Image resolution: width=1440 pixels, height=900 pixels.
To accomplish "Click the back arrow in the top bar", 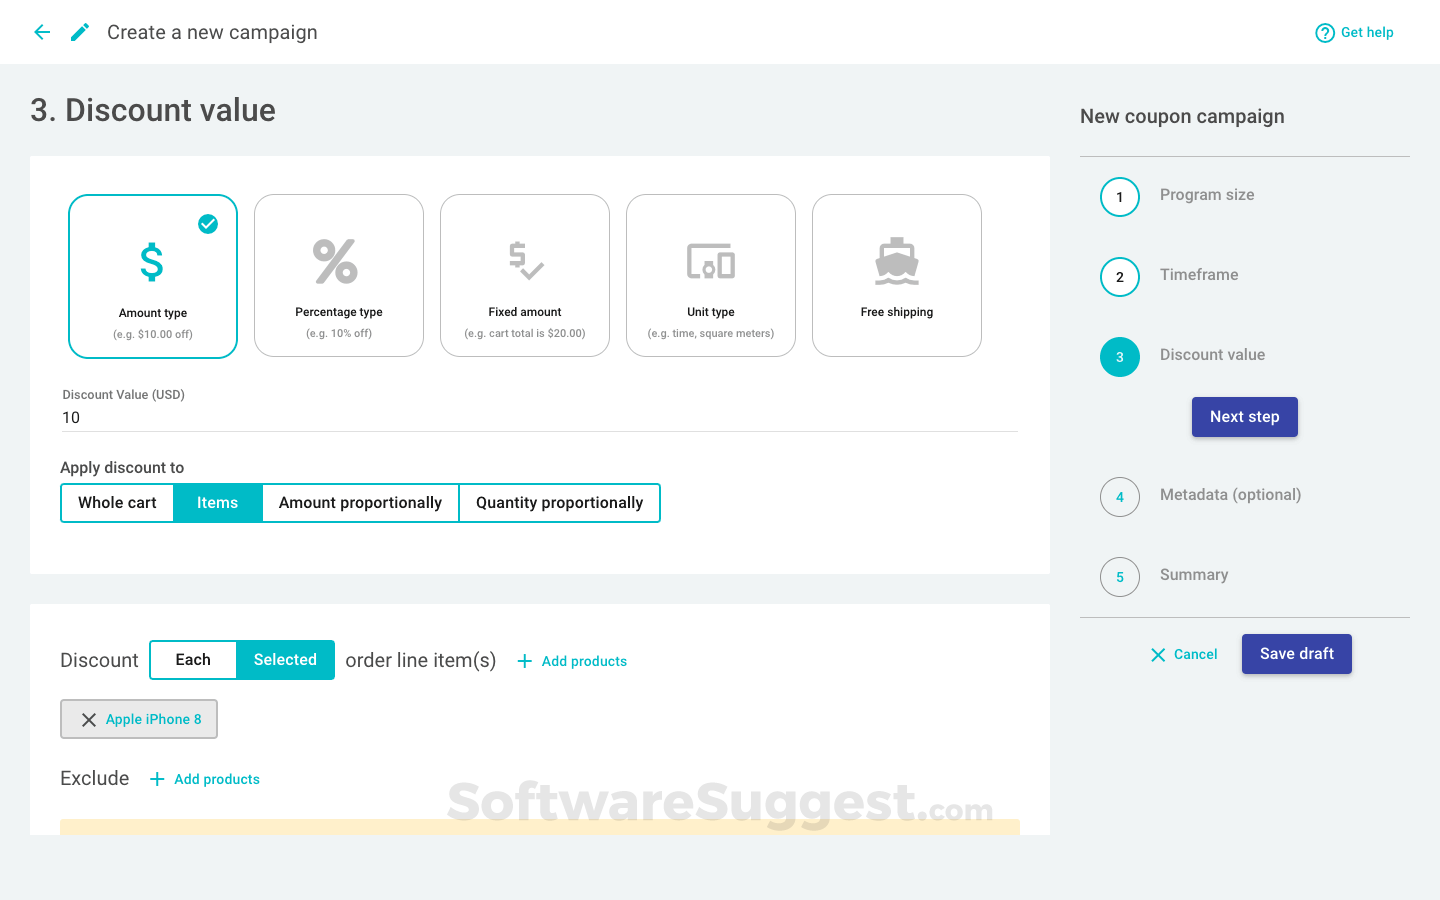I will click(x=41, y=31).
